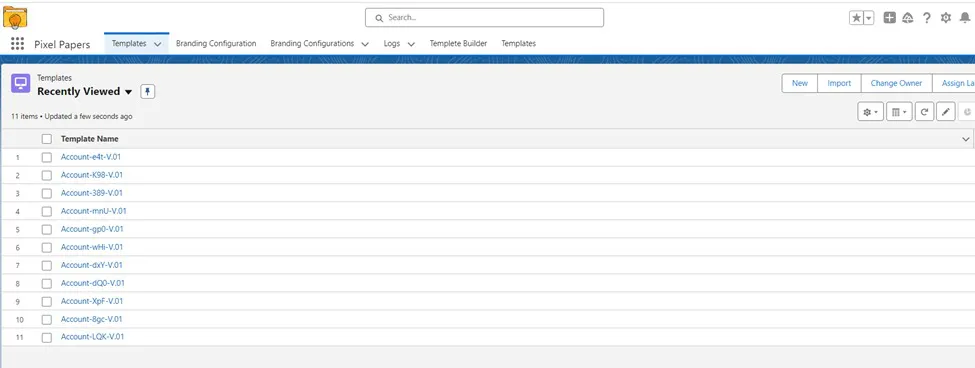This screenshot has width=975, height=368.
Task: Open template Account-XpF-V.01
Action: pos(92,301)
